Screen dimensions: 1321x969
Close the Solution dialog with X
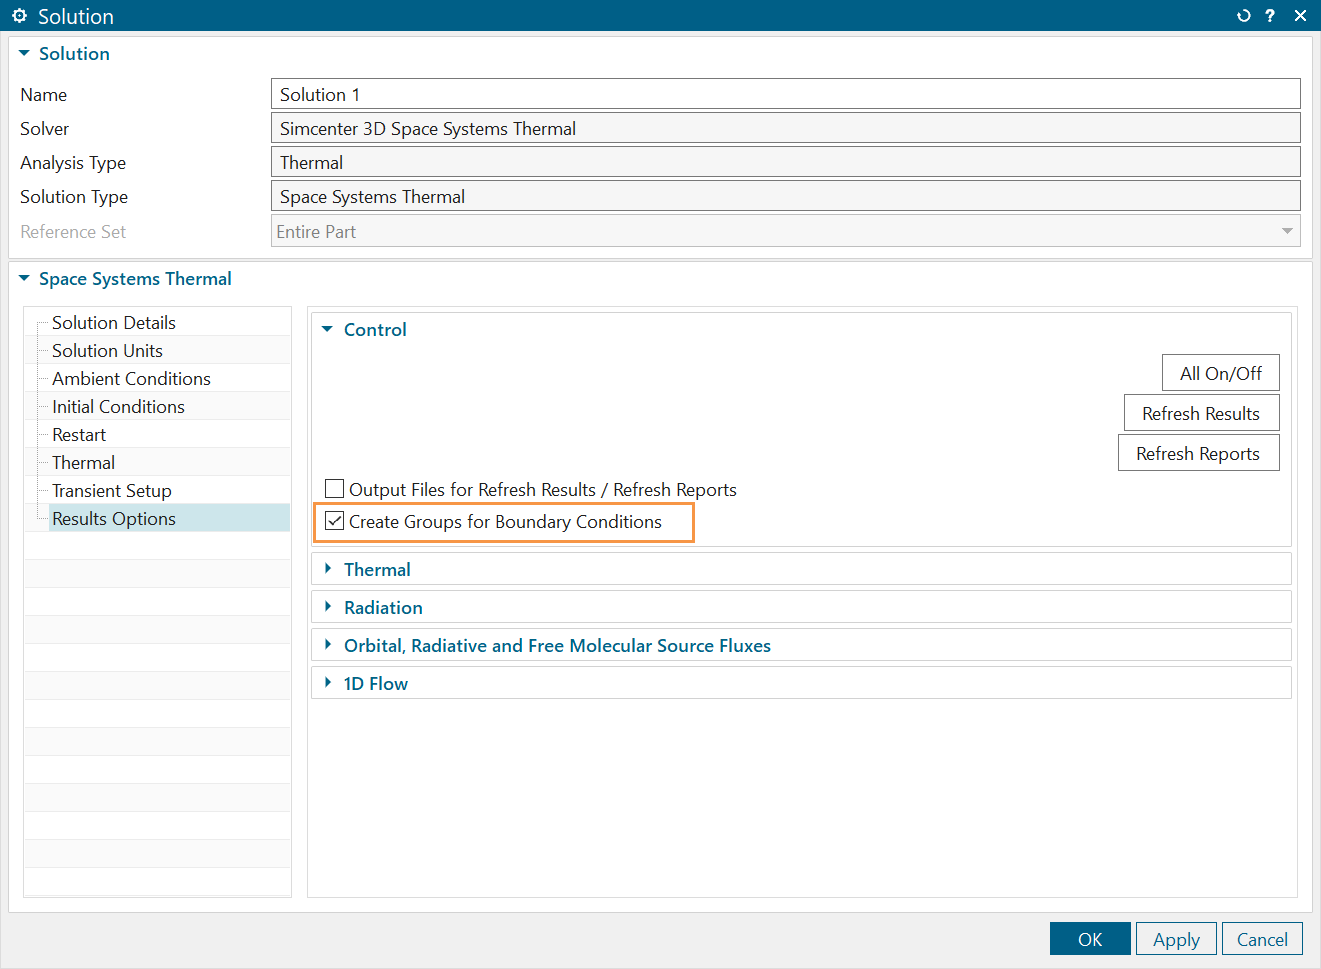pyautogui.click(x=1300, y=16)
